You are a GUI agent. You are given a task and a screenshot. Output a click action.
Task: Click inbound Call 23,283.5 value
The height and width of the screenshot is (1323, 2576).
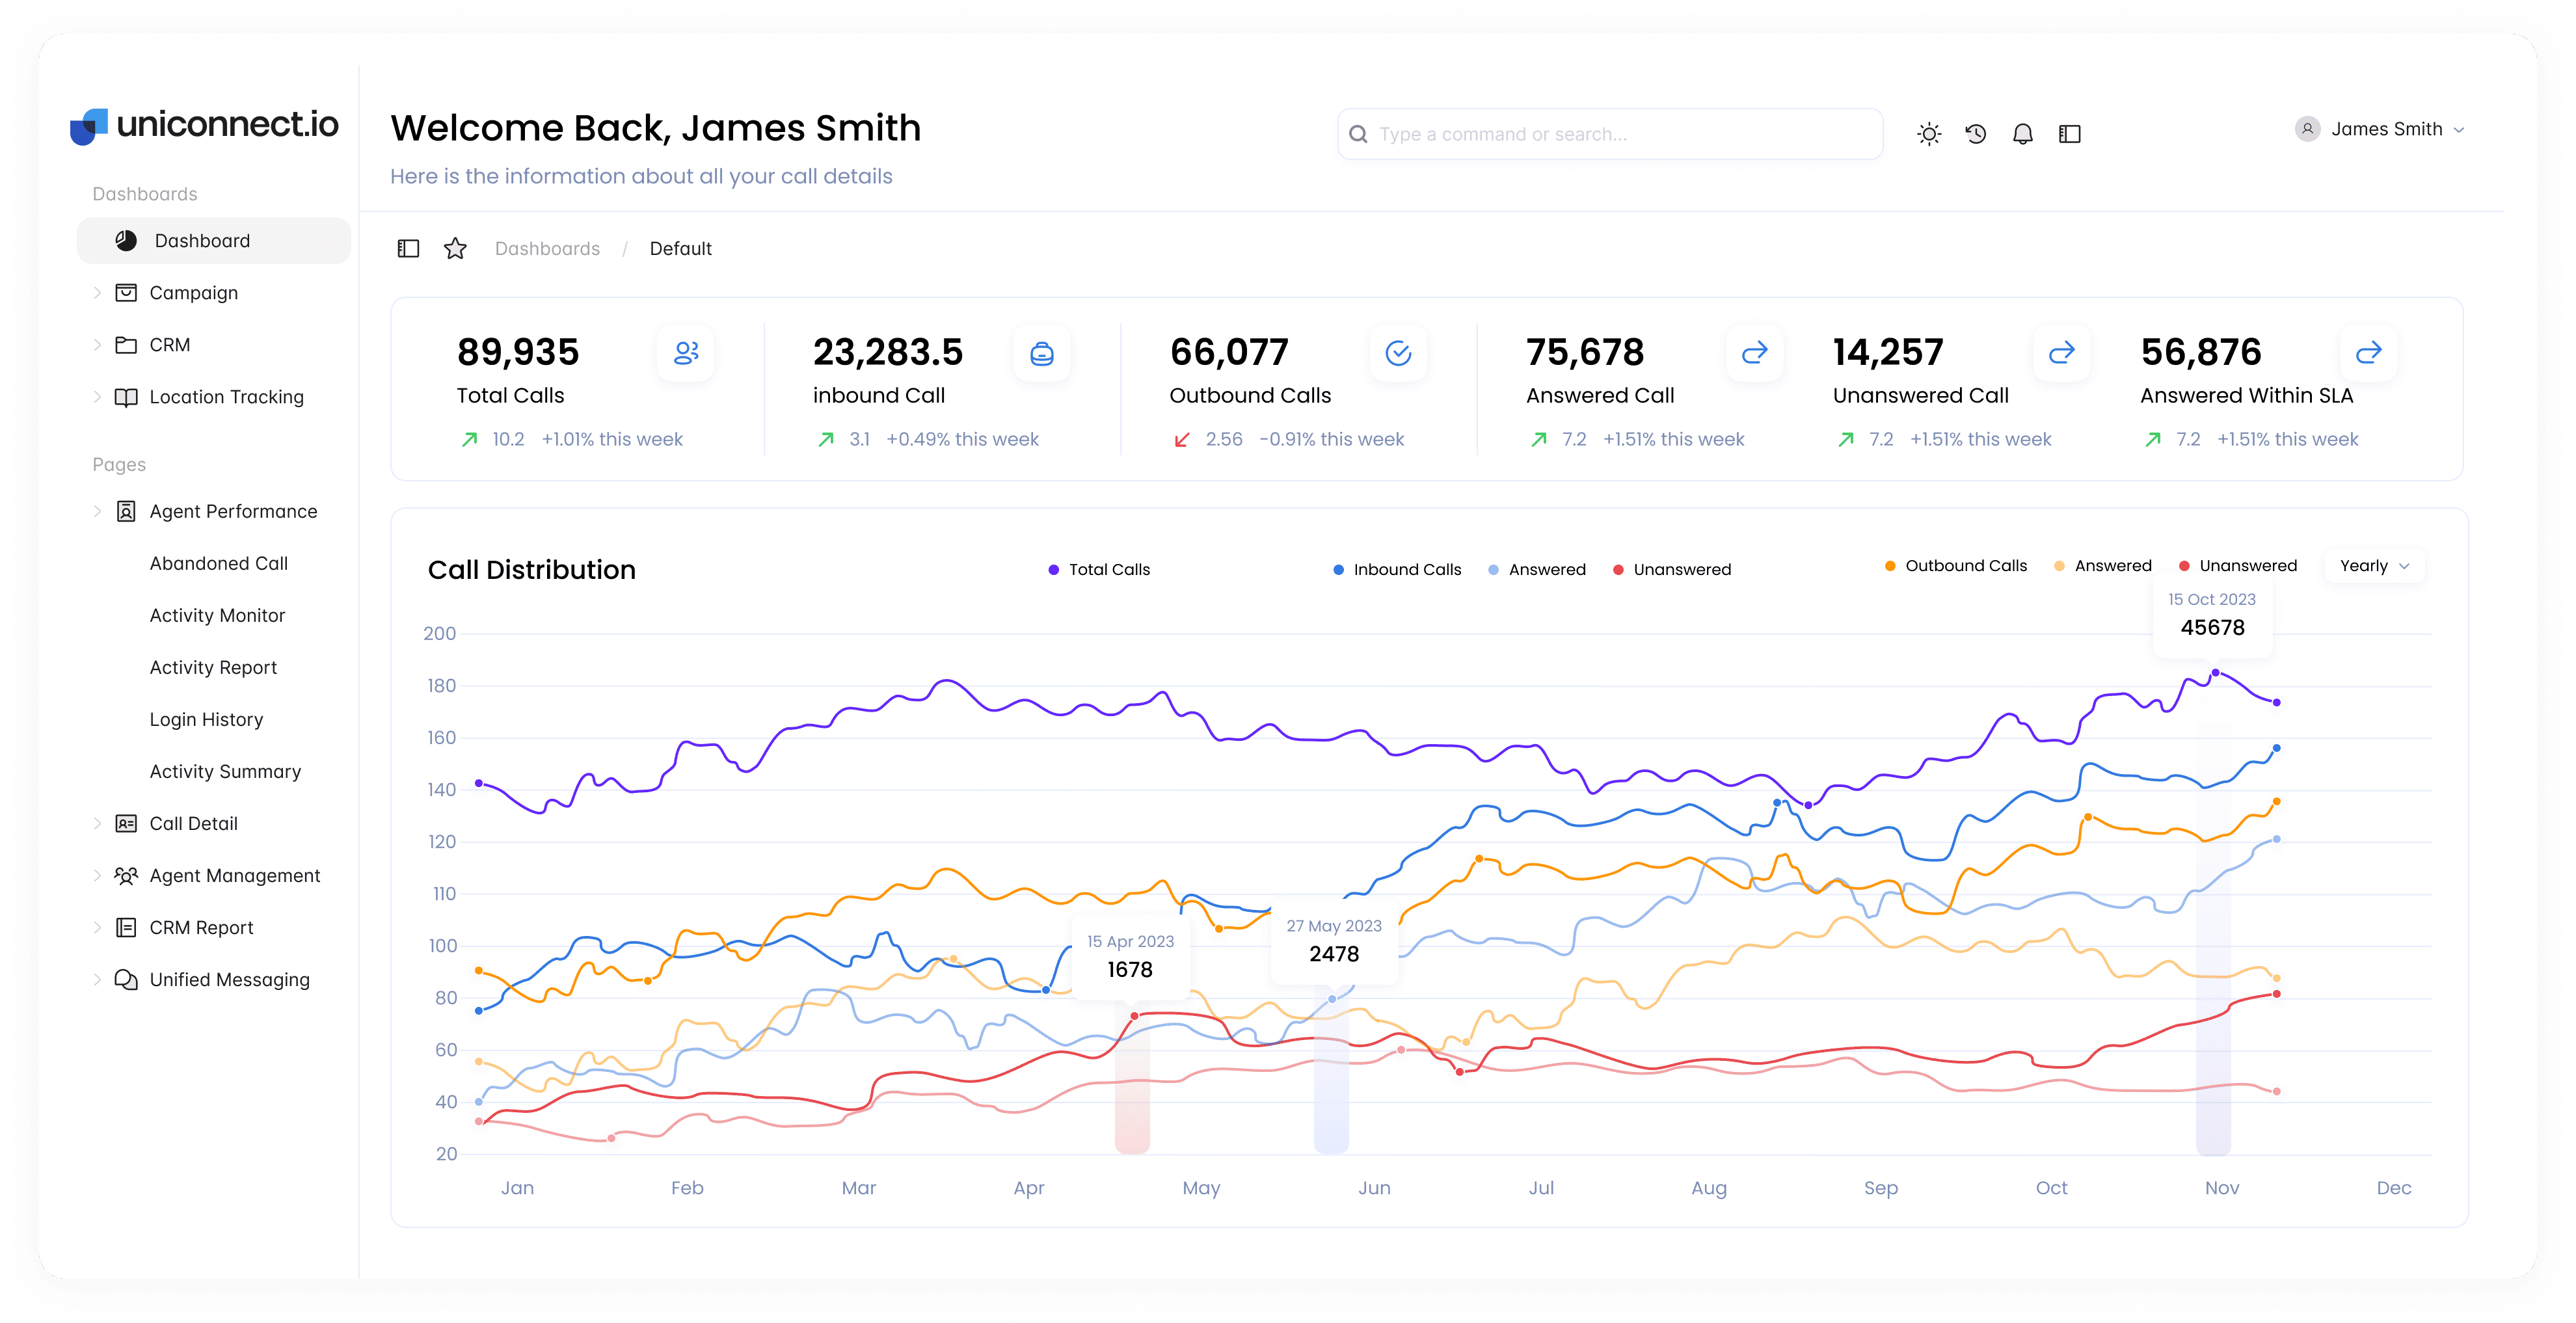pyautogui.click(x=888, y=352)
